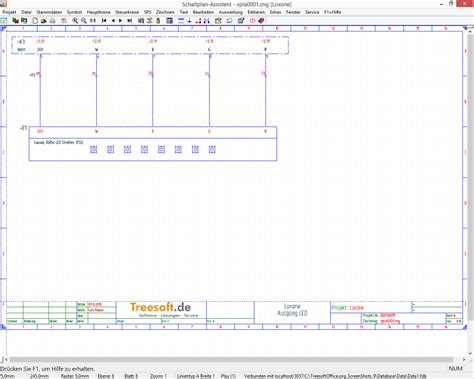Open the Extras menu
This screenshot has height=379, width=474.
coord(275,12)
